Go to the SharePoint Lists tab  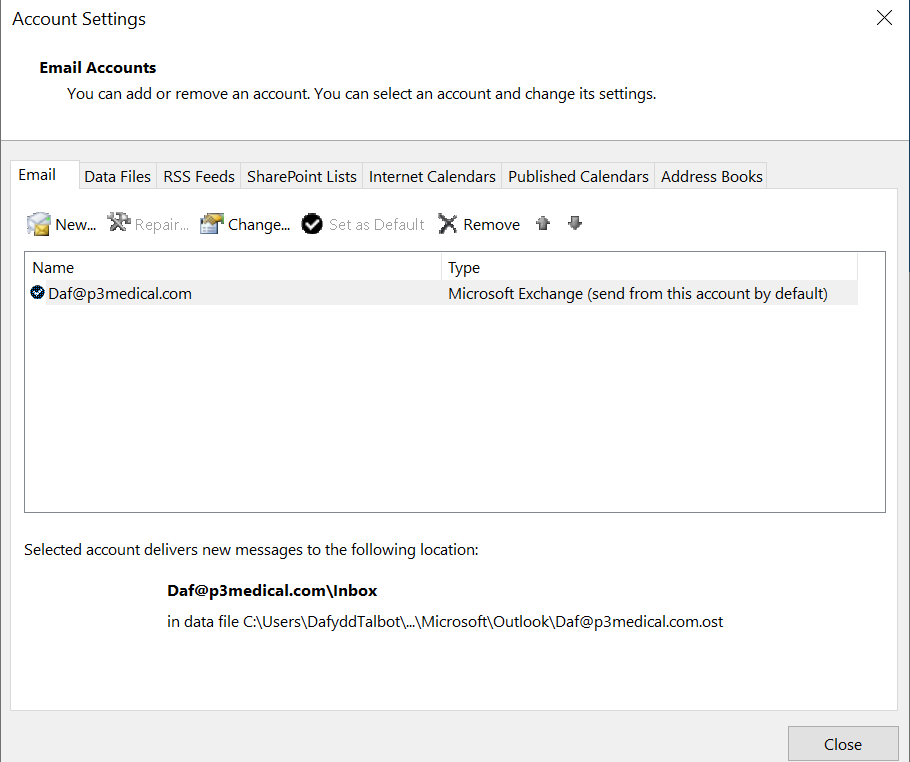click(x=302, y=176)
